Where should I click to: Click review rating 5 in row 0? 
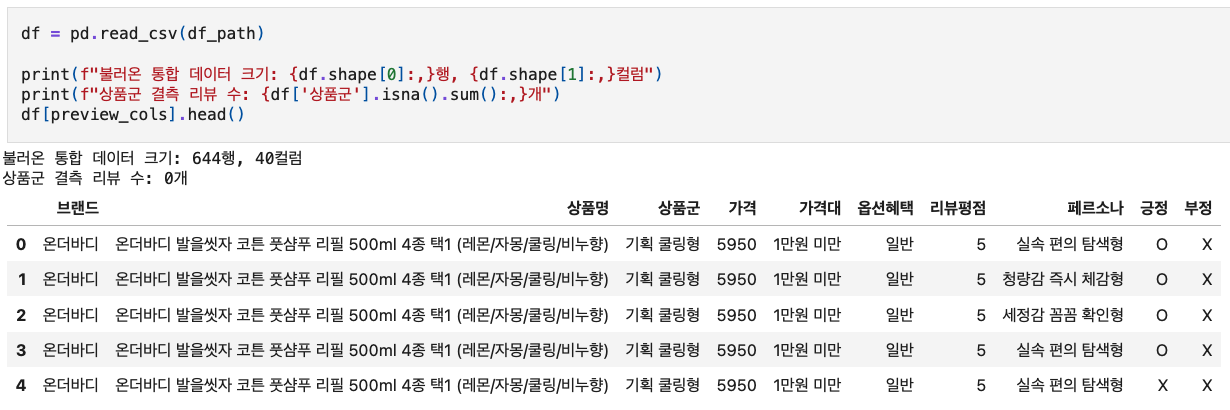981,244
